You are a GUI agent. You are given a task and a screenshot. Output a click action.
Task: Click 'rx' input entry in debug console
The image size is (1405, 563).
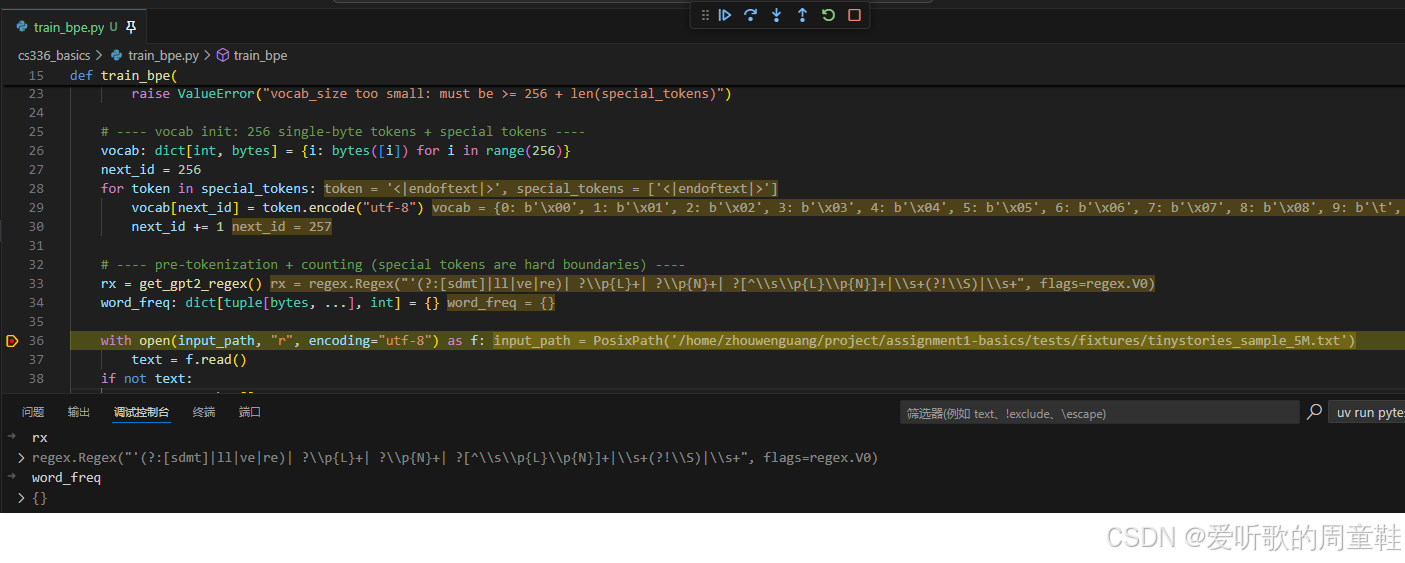pyautogui.click(x=39, y=438)
